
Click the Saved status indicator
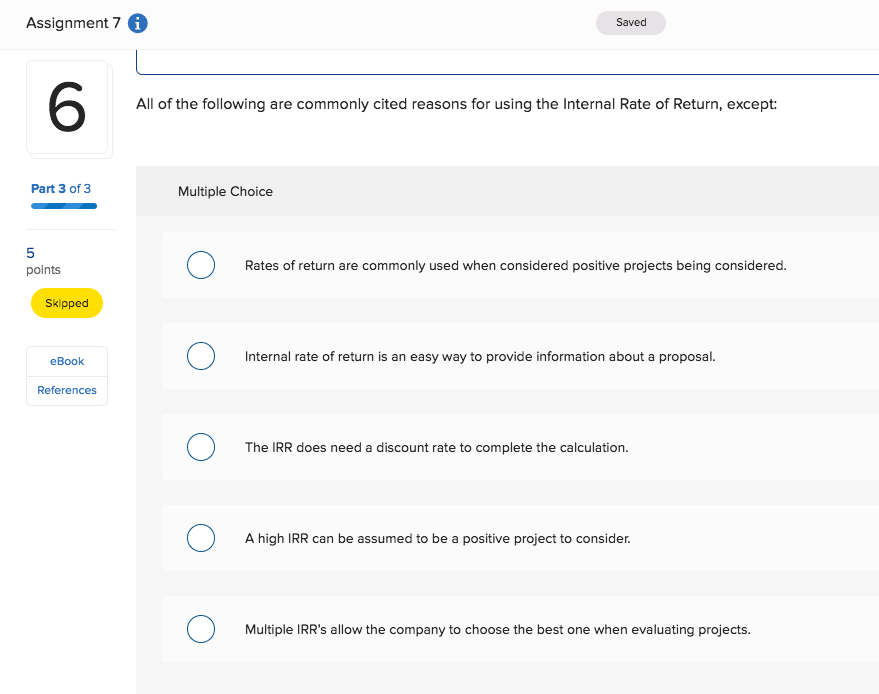[x=631, y=23]
